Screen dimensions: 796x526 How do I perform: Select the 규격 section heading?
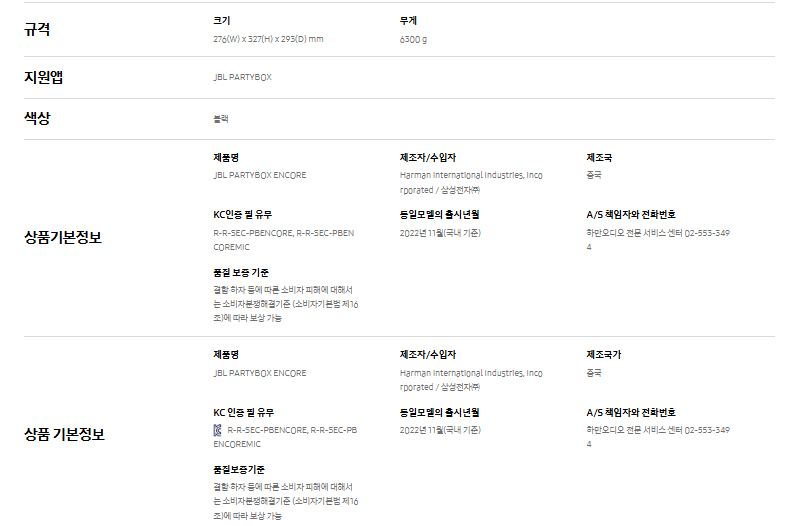point(37,29)
